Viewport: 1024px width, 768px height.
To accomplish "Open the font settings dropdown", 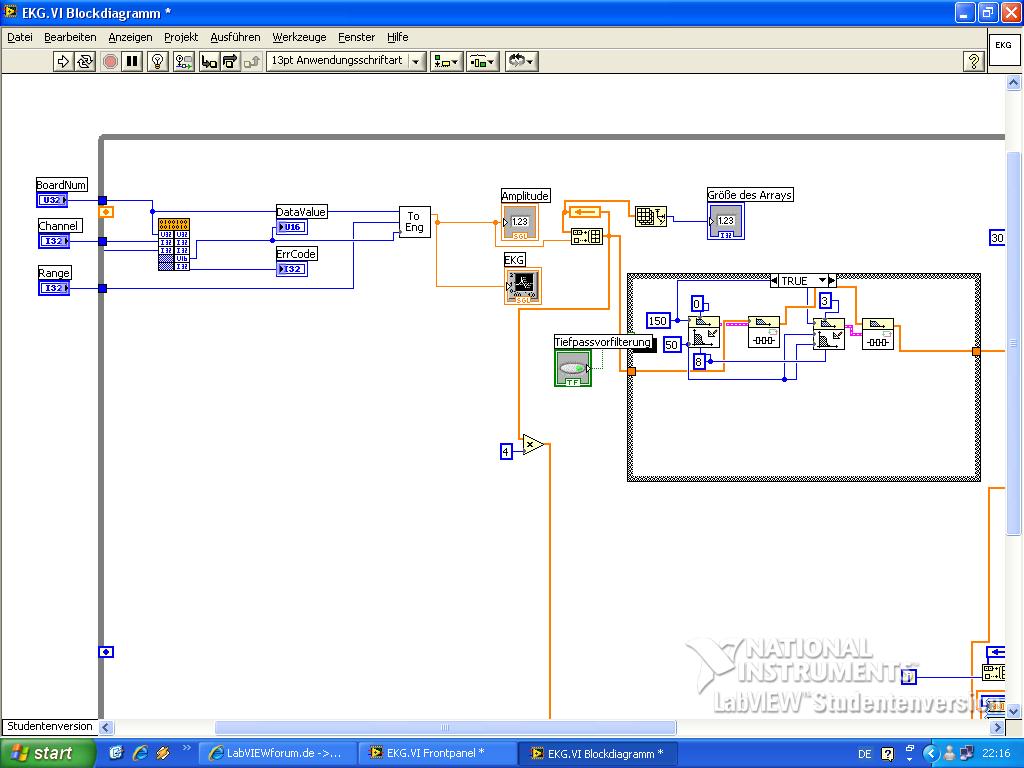I will pyautogui.click(x=346, y=61).
